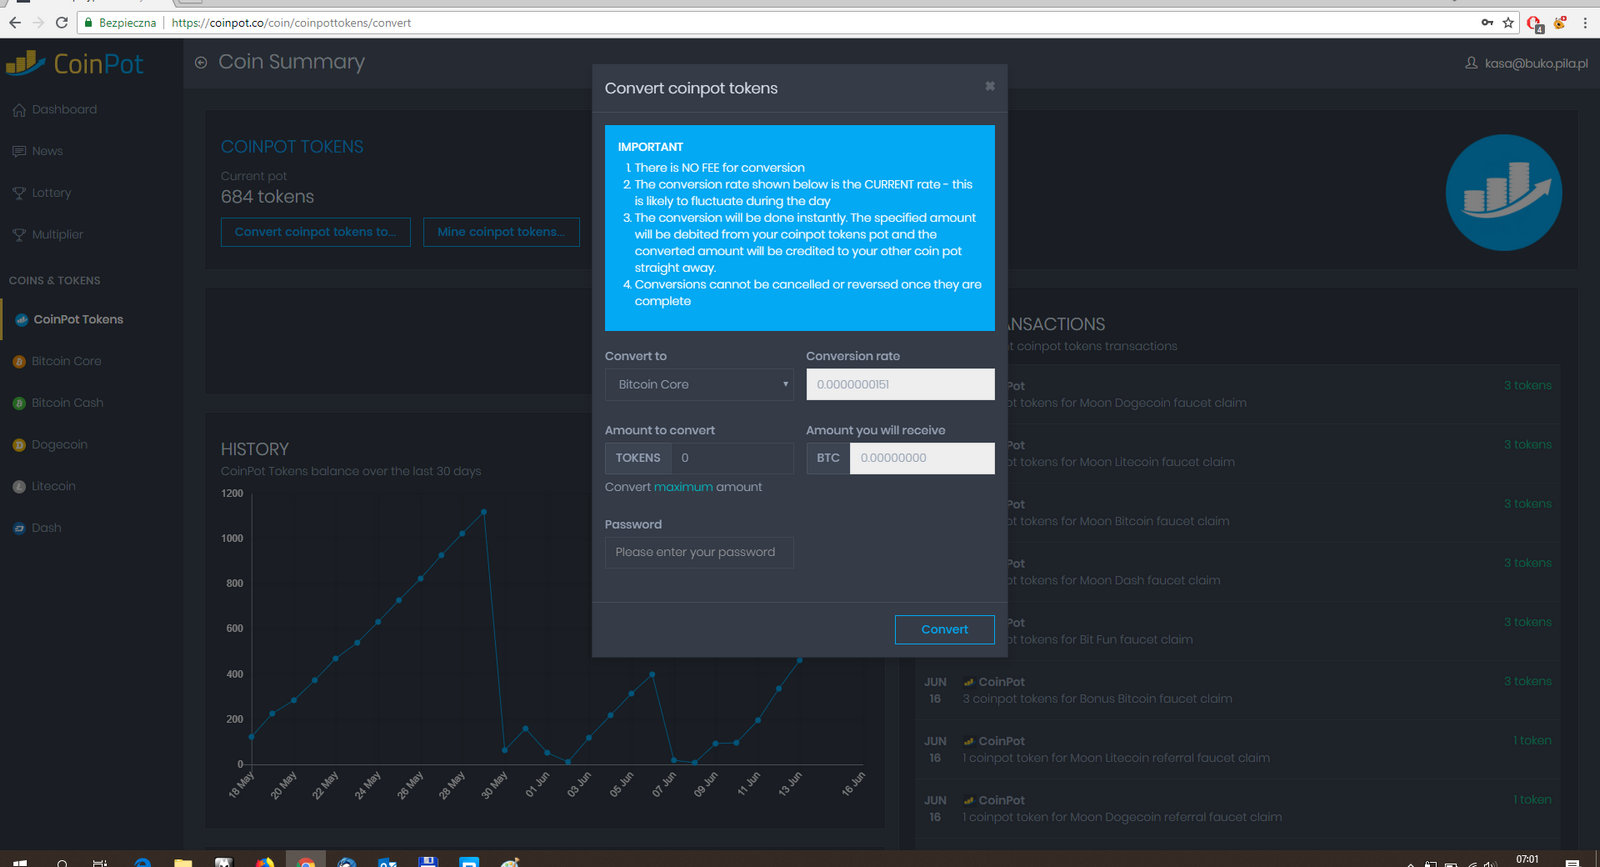1600x867 pixels.
Task: Select Bitcoin Cash in sidebar
Action: tap(67, 403)
